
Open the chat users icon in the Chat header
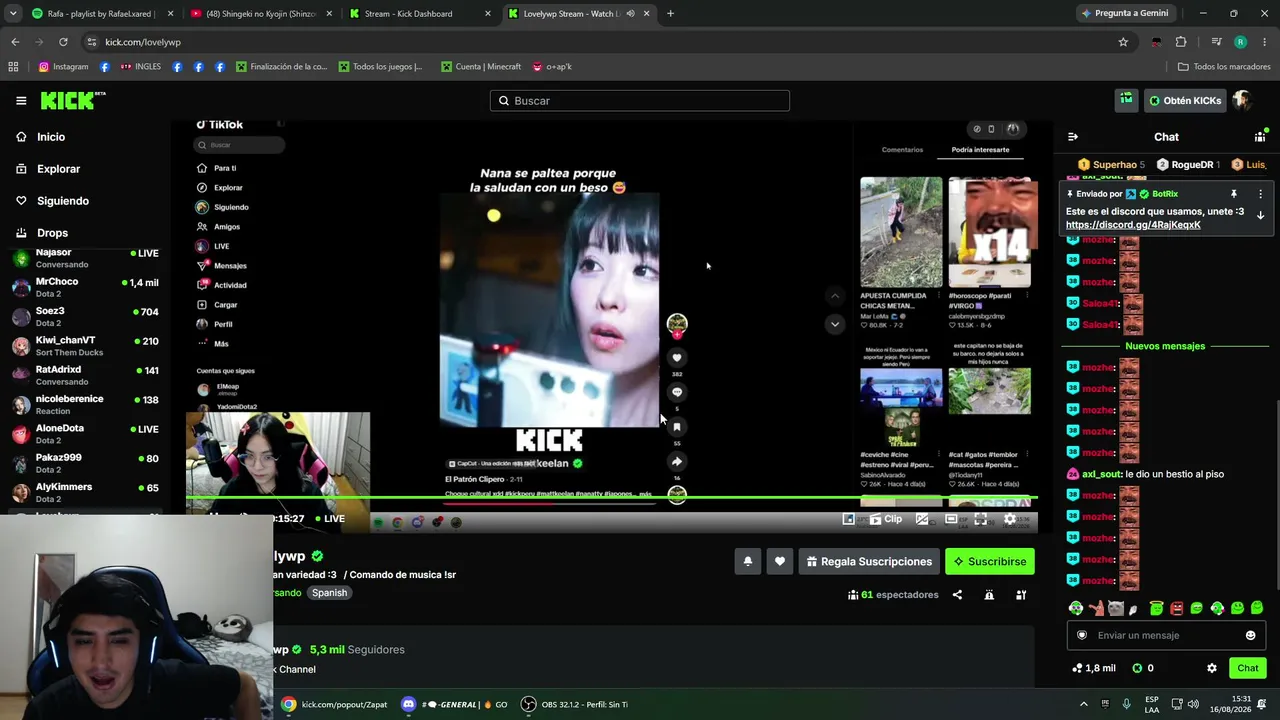tap(1260, 137)
